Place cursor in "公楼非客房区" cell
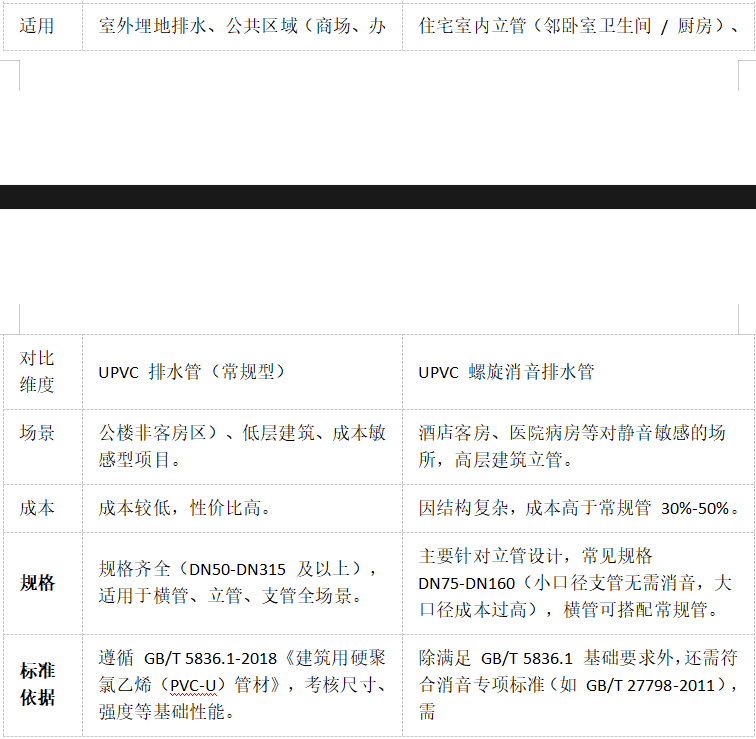Viewport: 756px width, 739px height. 158,434
